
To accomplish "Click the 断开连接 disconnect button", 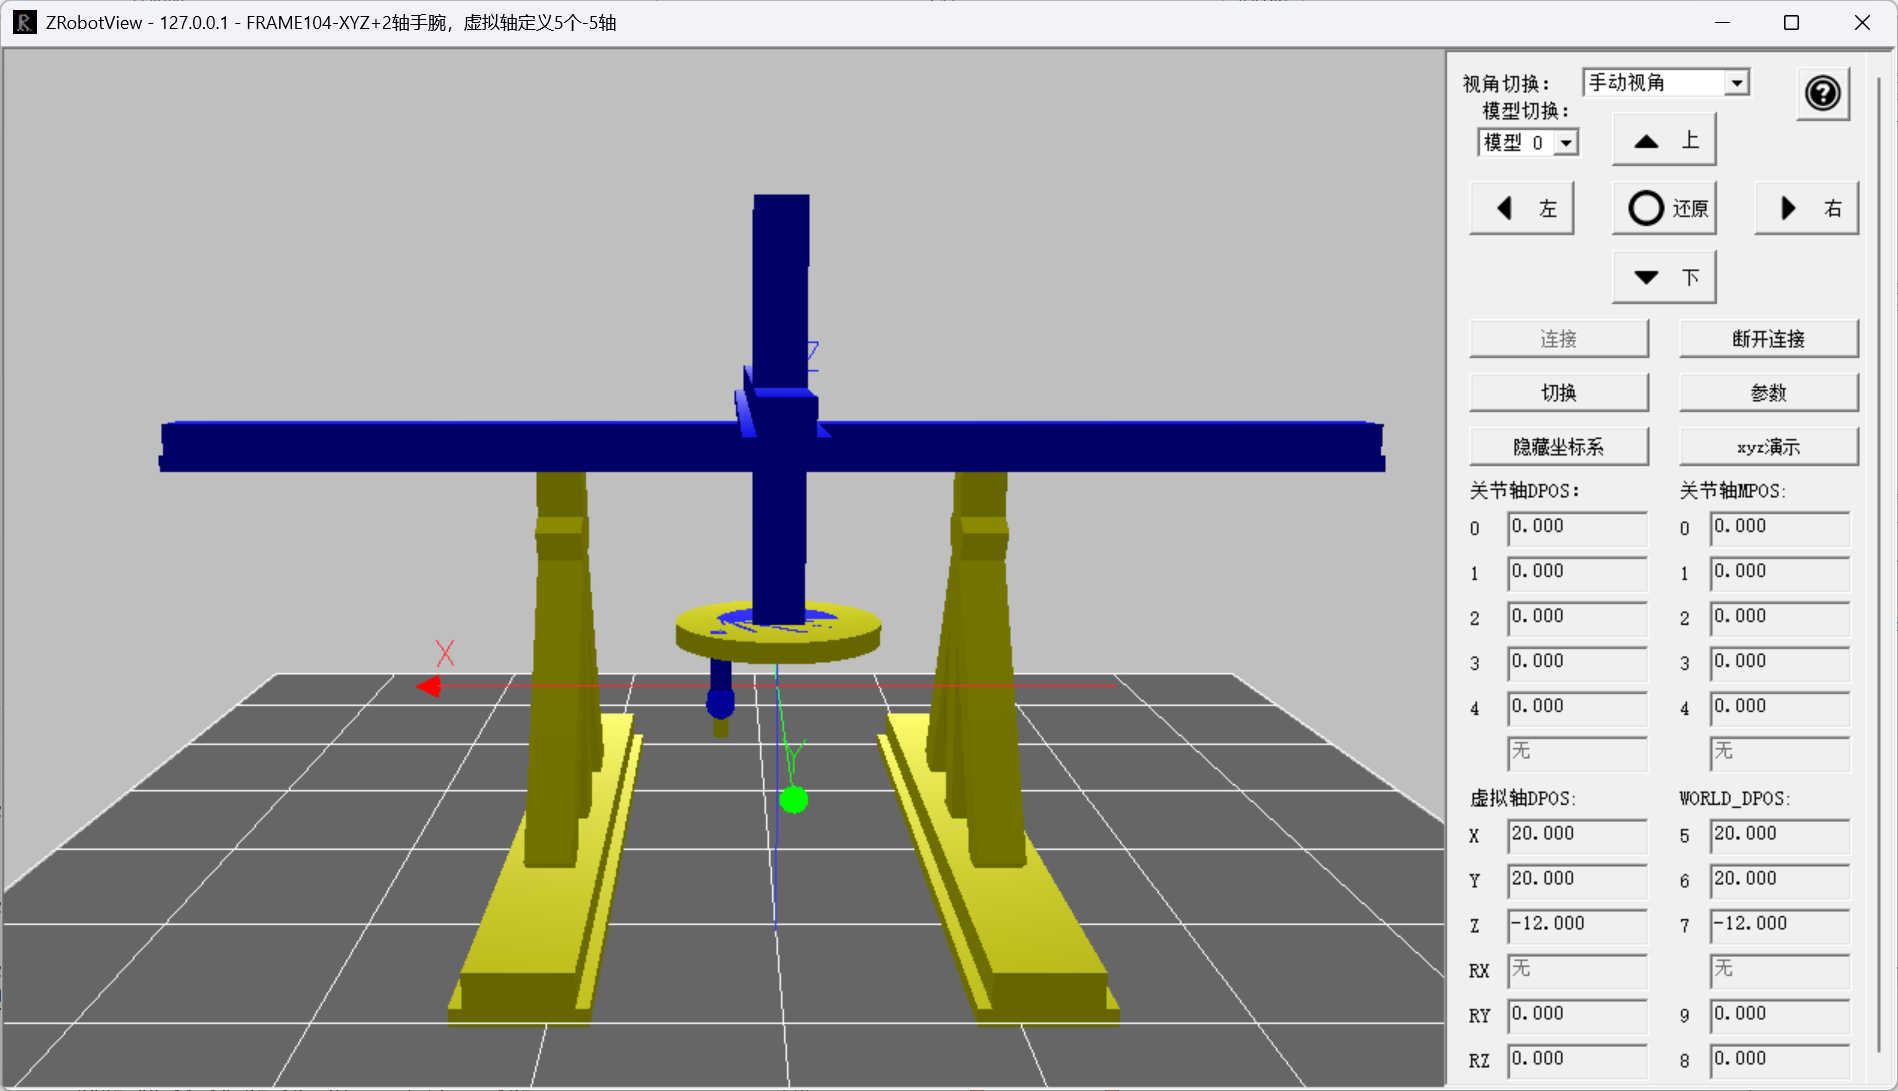I will click(1768, 339).
